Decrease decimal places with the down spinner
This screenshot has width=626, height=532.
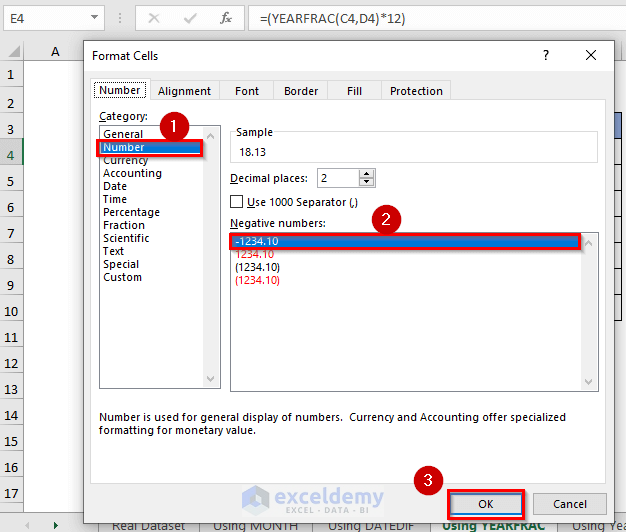(366, 182)
